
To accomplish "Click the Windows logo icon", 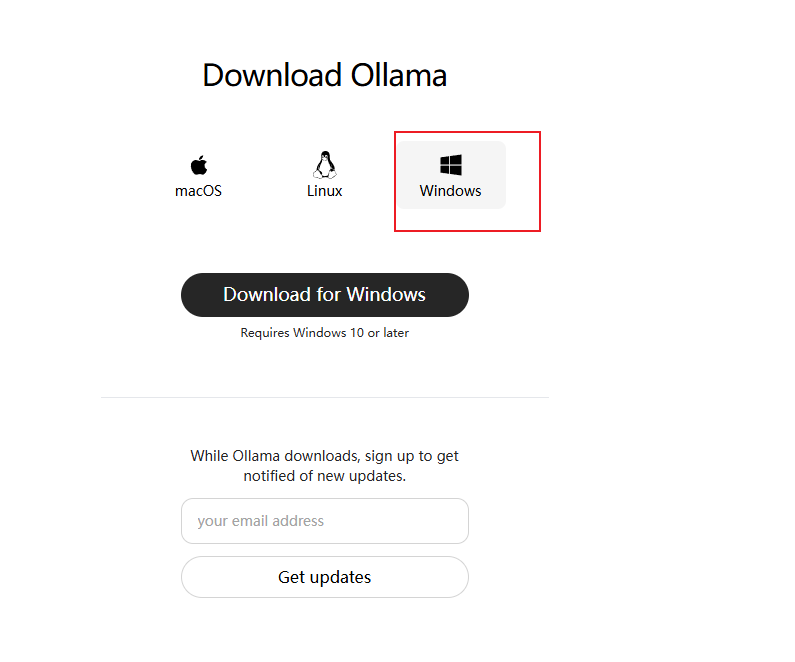I will [x=451, y=165].
